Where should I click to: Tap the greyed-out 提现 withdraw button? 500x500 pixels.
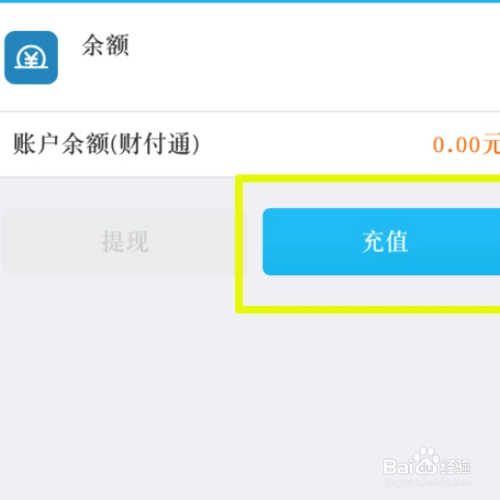(119, 242)
